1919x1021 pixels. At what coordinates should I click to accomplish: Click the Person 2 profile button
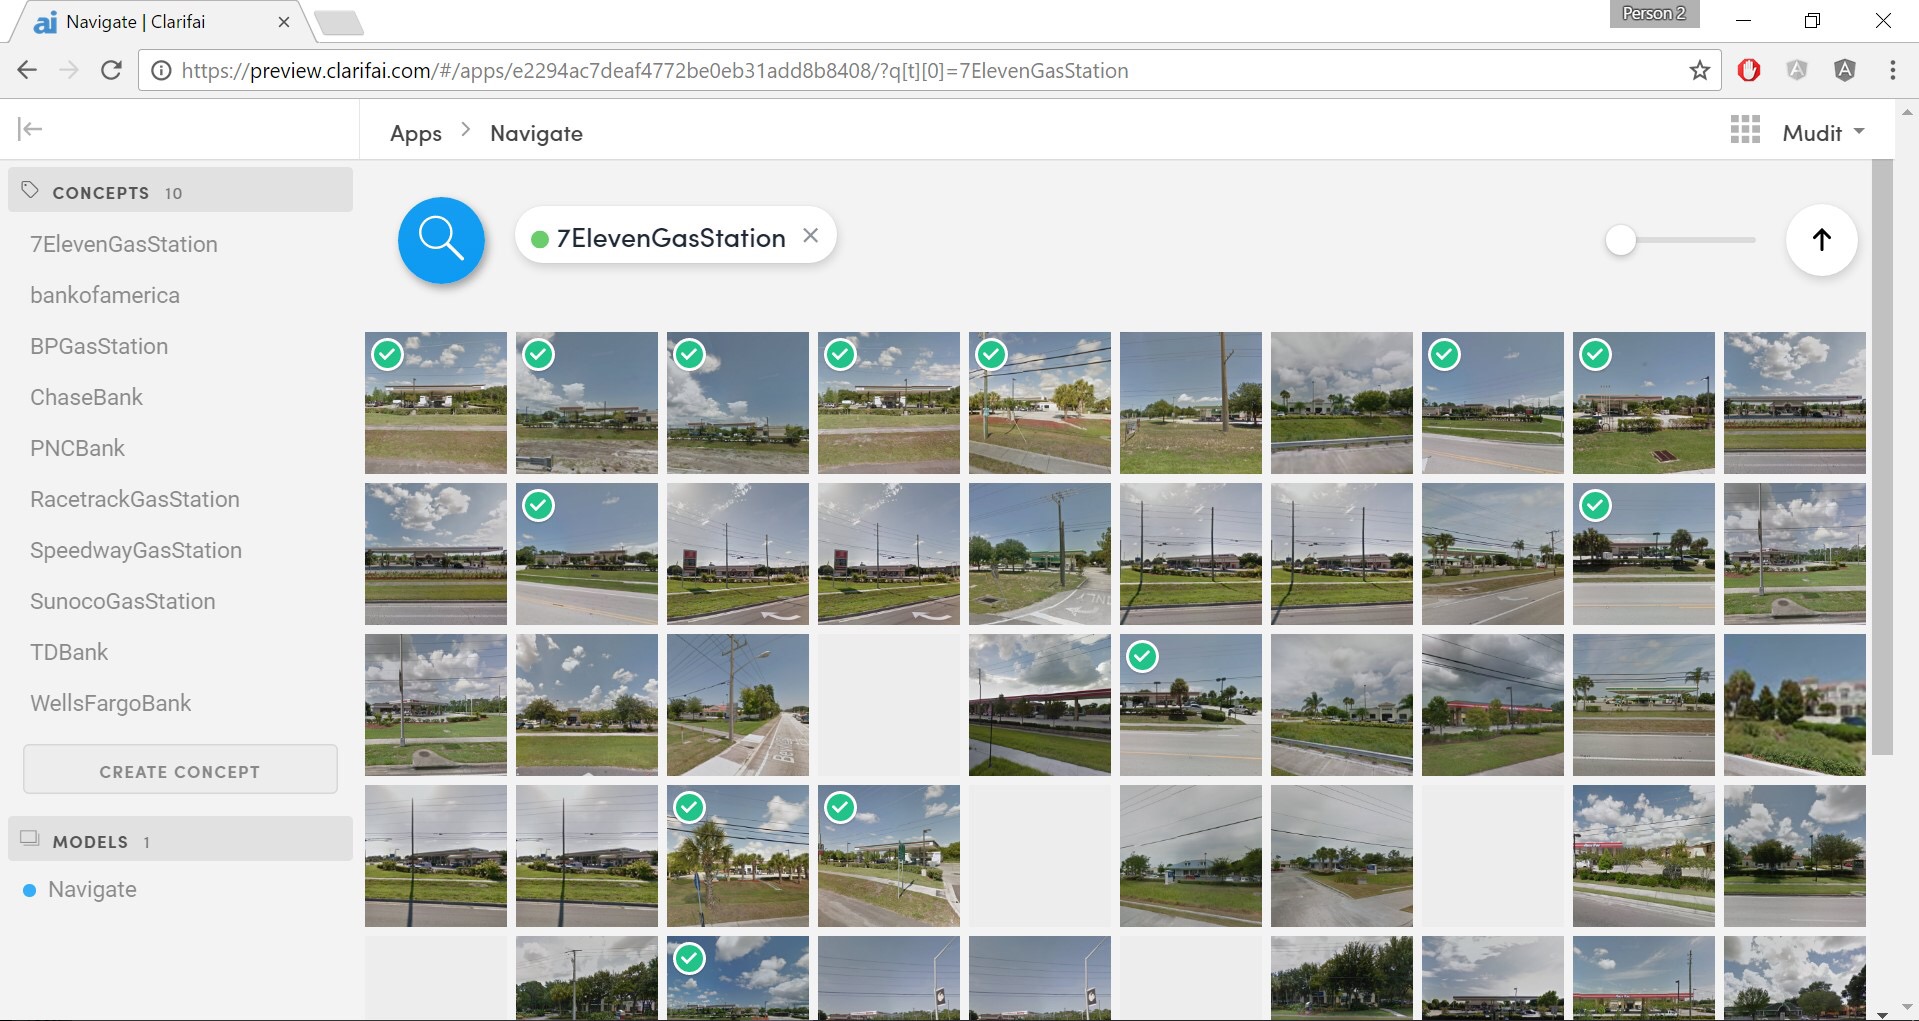tap(1654, 14)
